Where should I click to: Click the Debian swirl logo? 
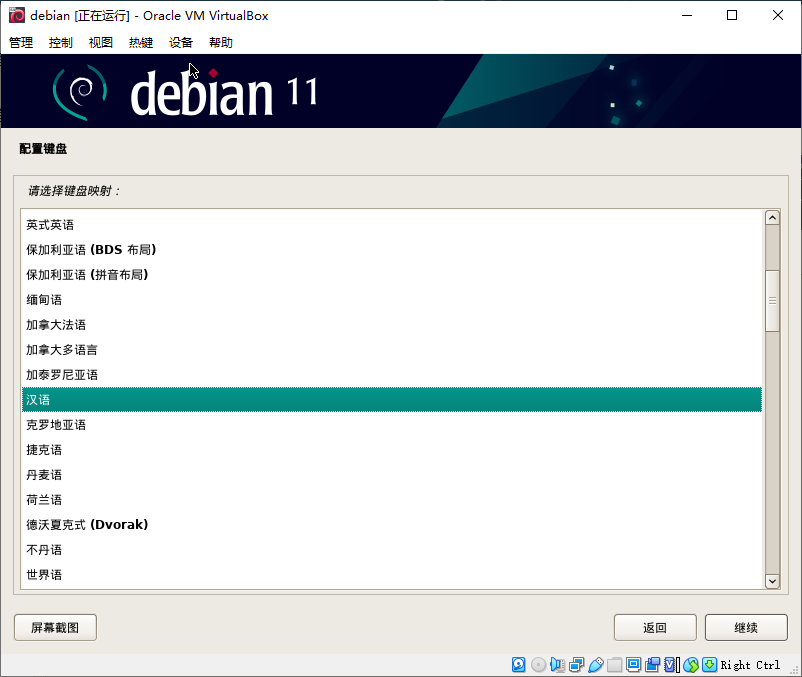[x=80, y=92]
